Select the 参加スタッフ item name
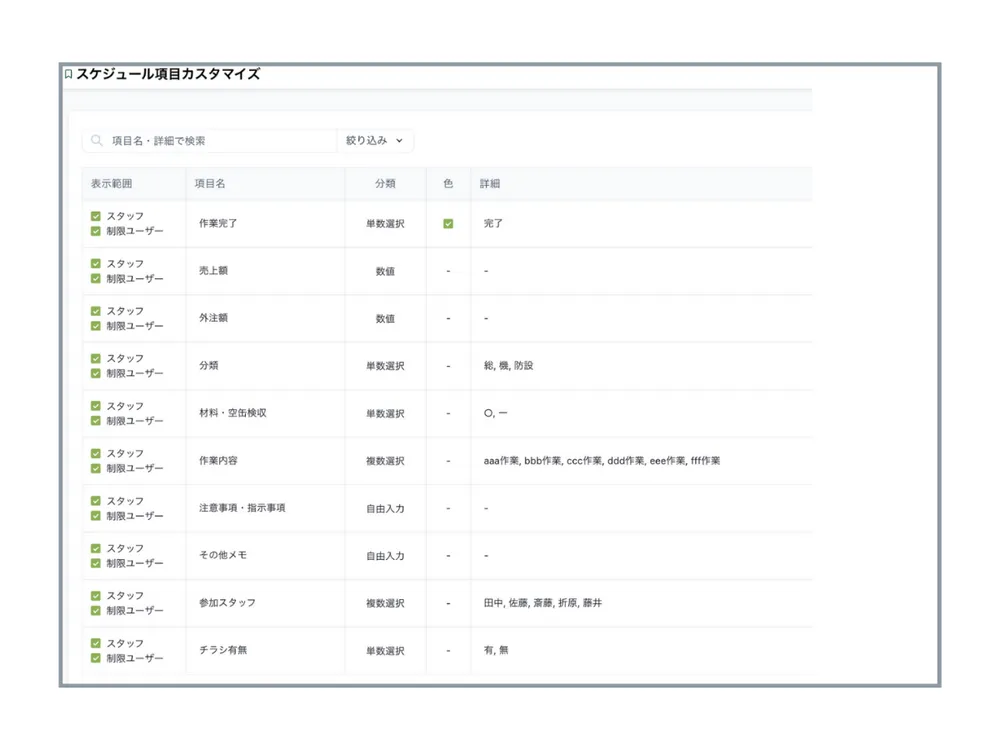1000x750 pixels. 228,603
